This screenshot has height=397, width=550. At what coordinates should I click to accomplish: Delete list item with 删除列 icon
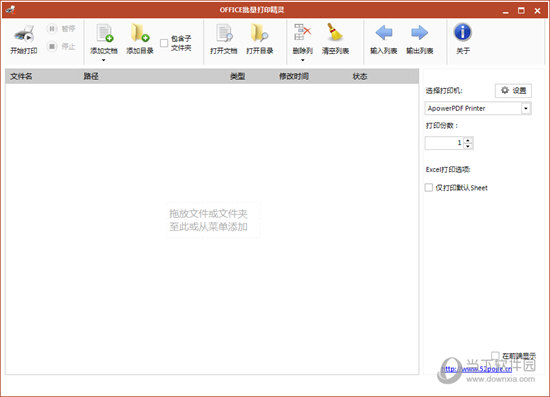[x=303, y=39]
